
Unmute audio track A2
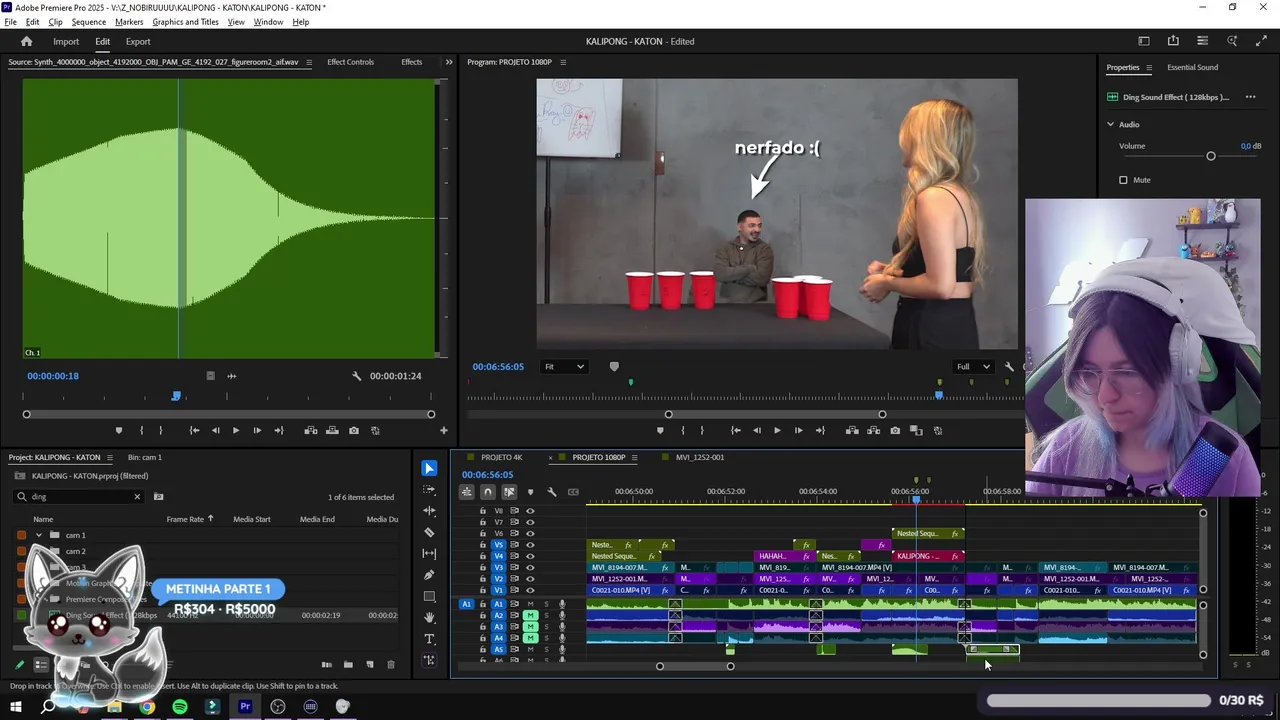point(530,615)
